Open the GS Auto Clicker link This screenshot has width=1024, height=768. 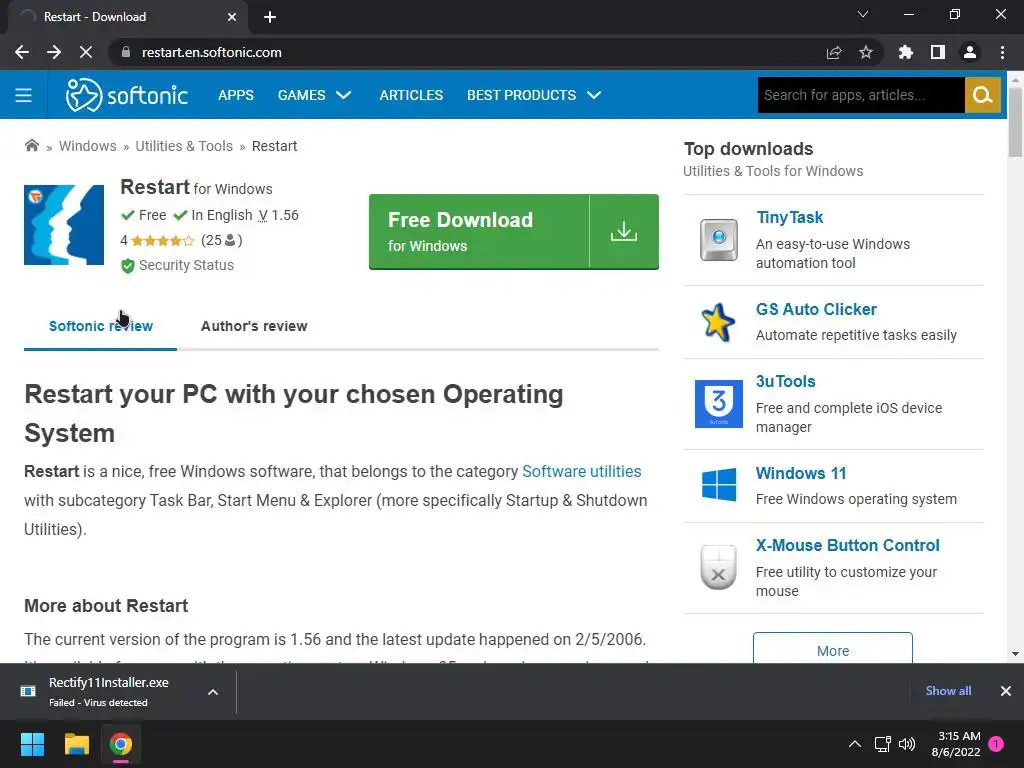pyautogui.click(x=816, y=309)
